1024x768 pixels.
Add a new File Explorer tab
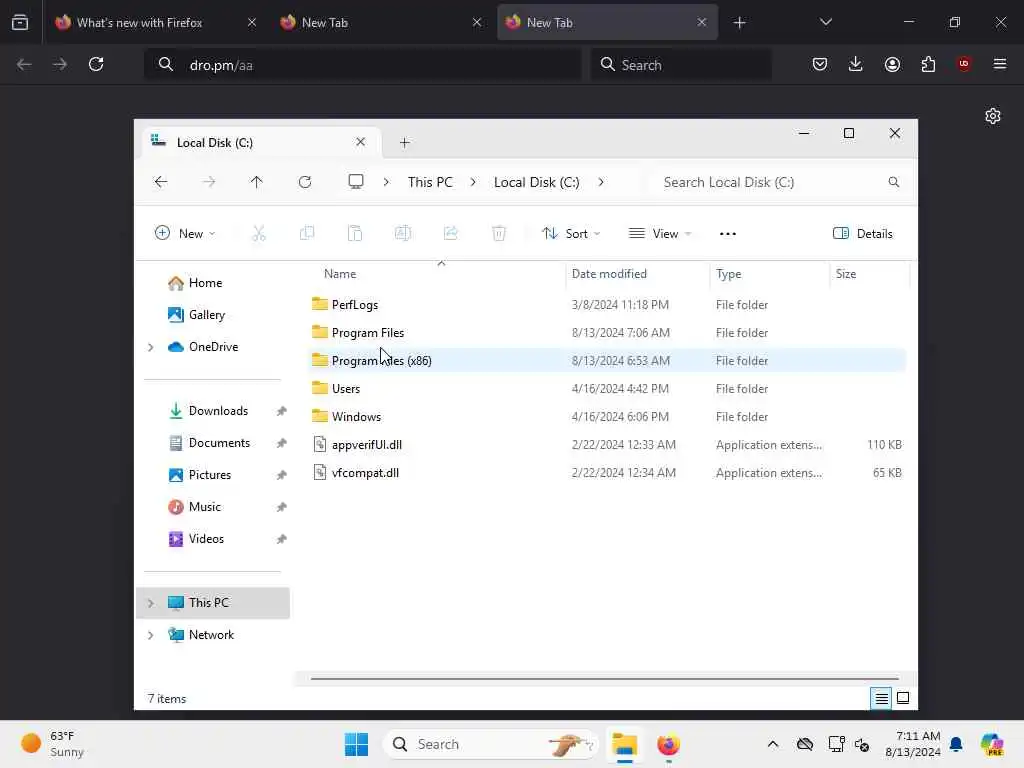(404, 142)
